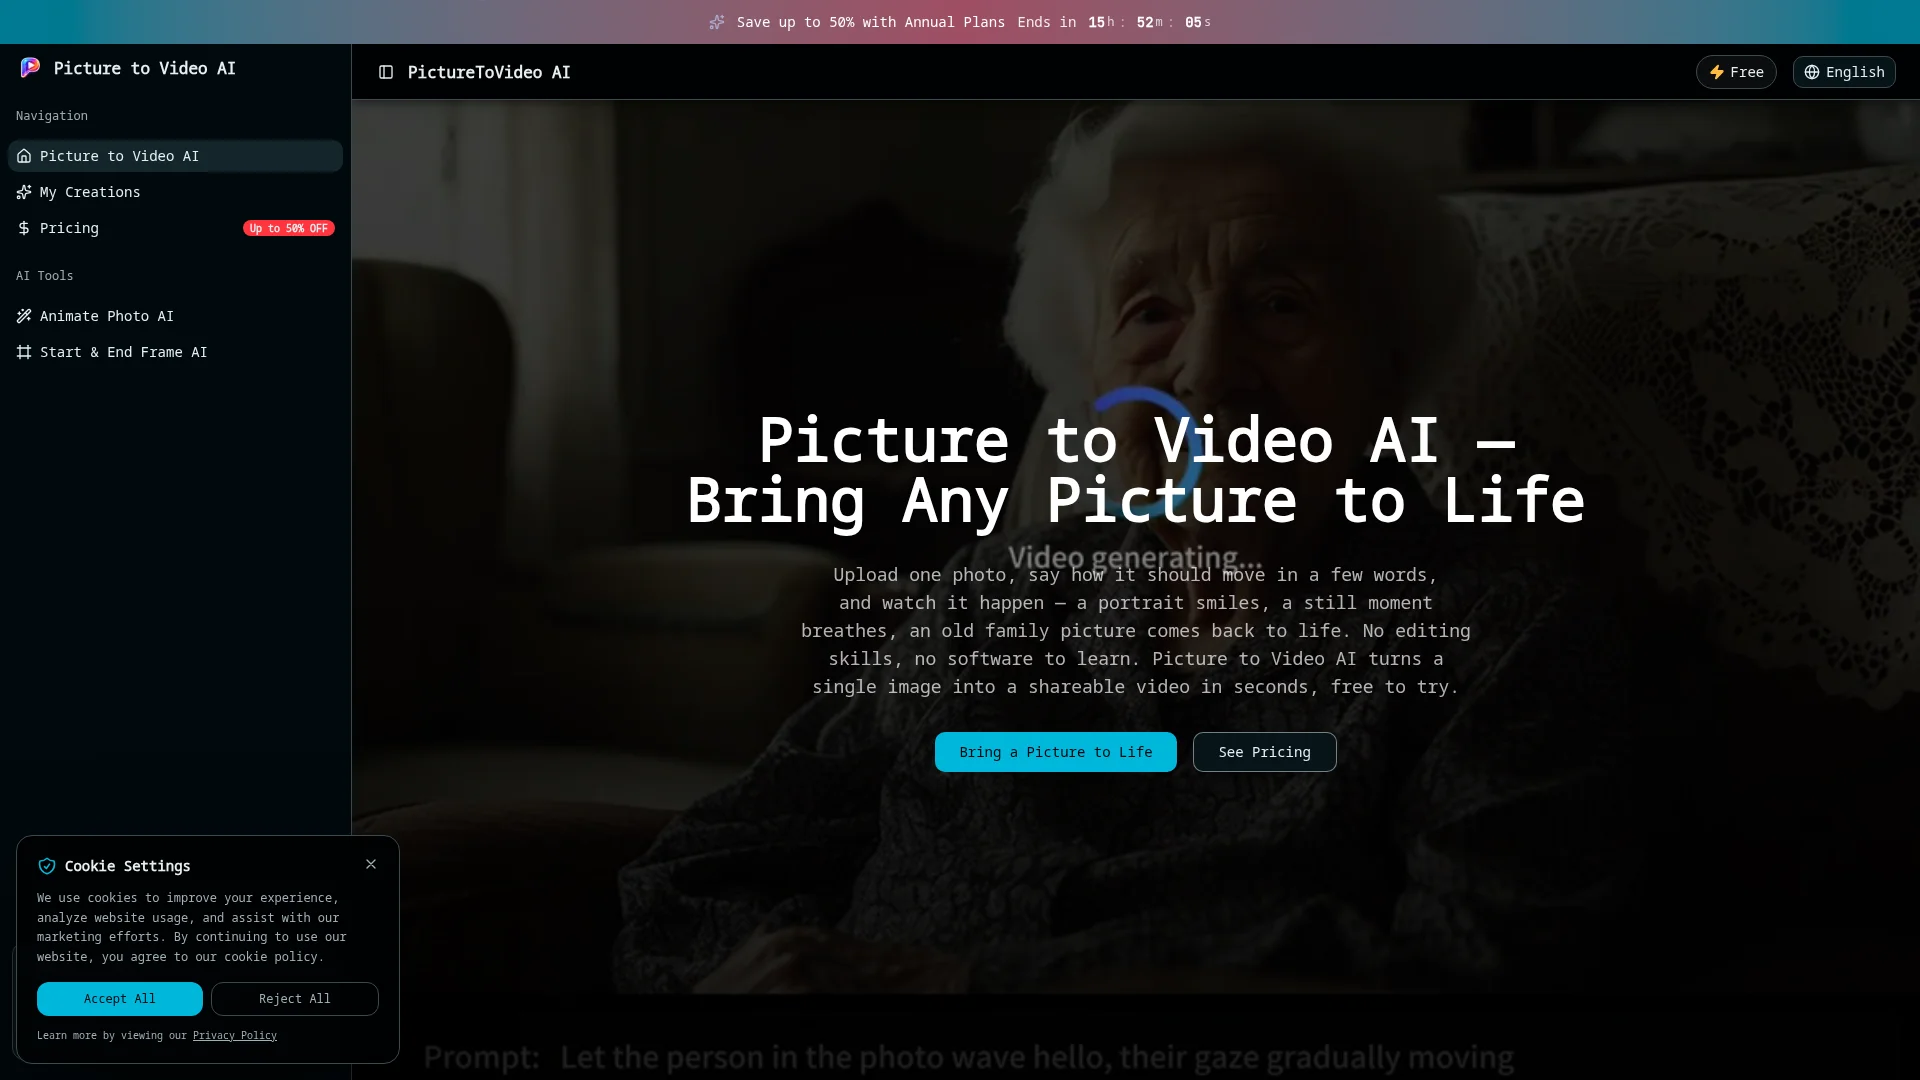Open Animate Photo AI tool
Viewport: 1920px width, 1080px height.
(x=175, y=316)
